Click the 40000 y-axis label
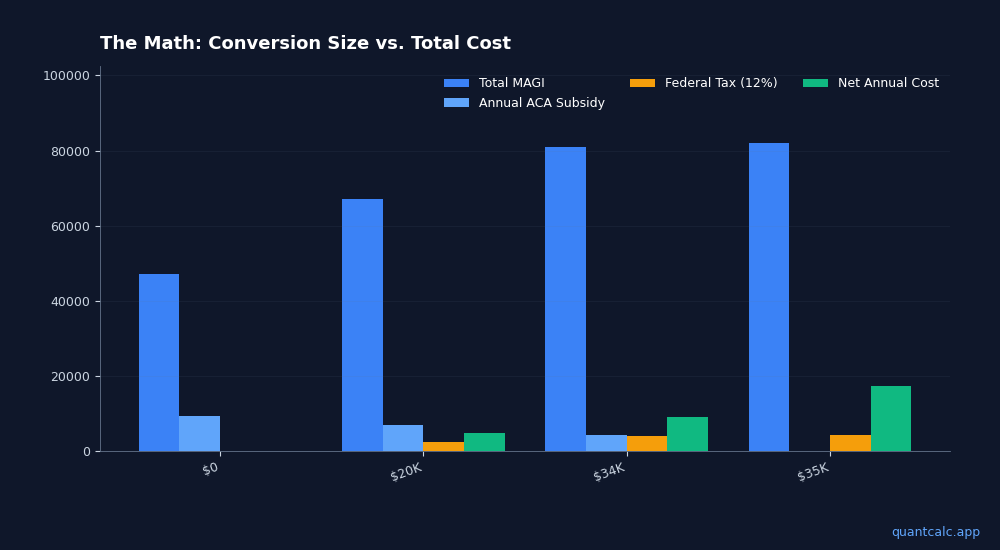The width and height of the screenshot is (1000, 550). point(71,302)
